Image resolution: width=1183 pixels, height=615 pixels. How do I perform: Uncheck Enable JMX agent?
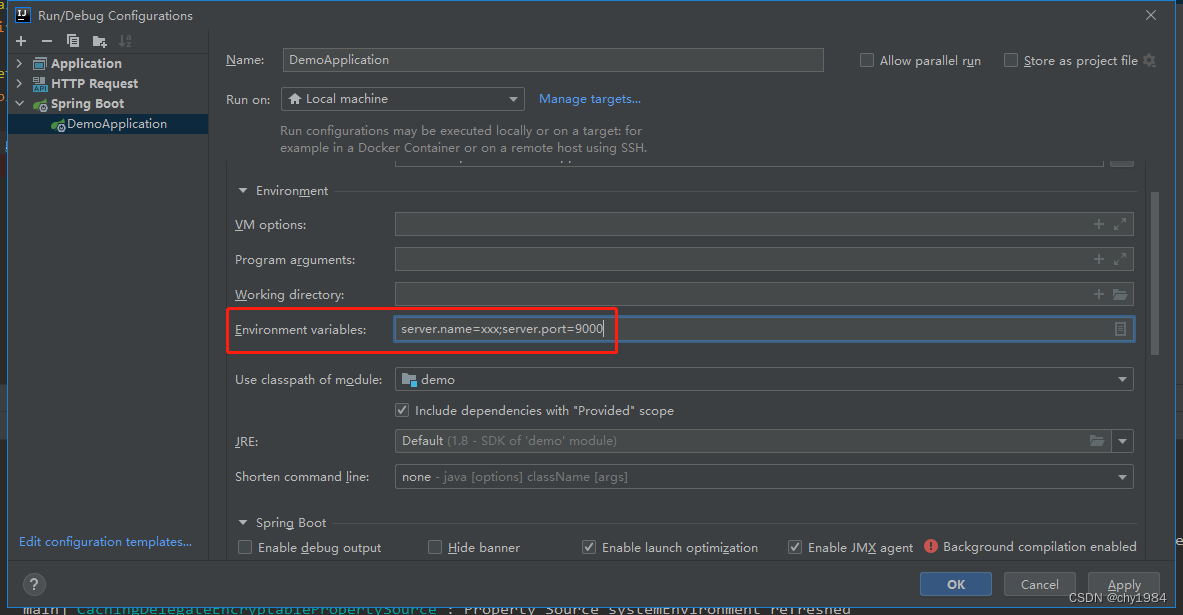pyautogui.click(x=795, y=547)
